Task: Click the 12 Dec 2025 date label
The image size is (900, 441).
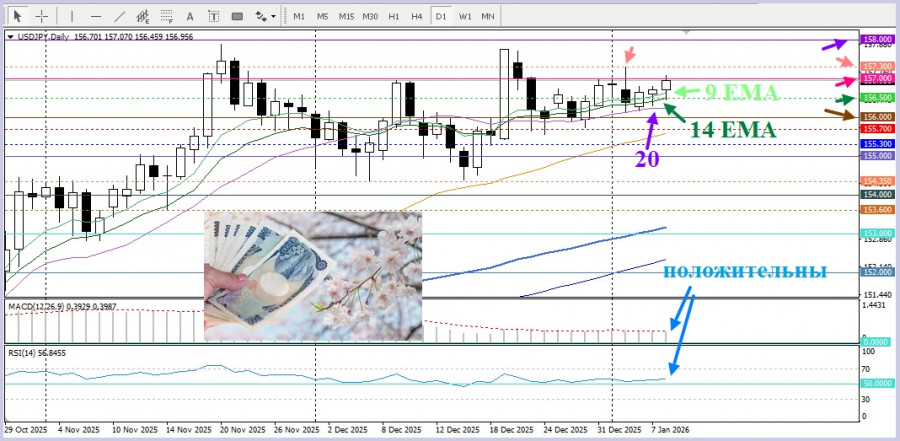Action: point(457,430)
